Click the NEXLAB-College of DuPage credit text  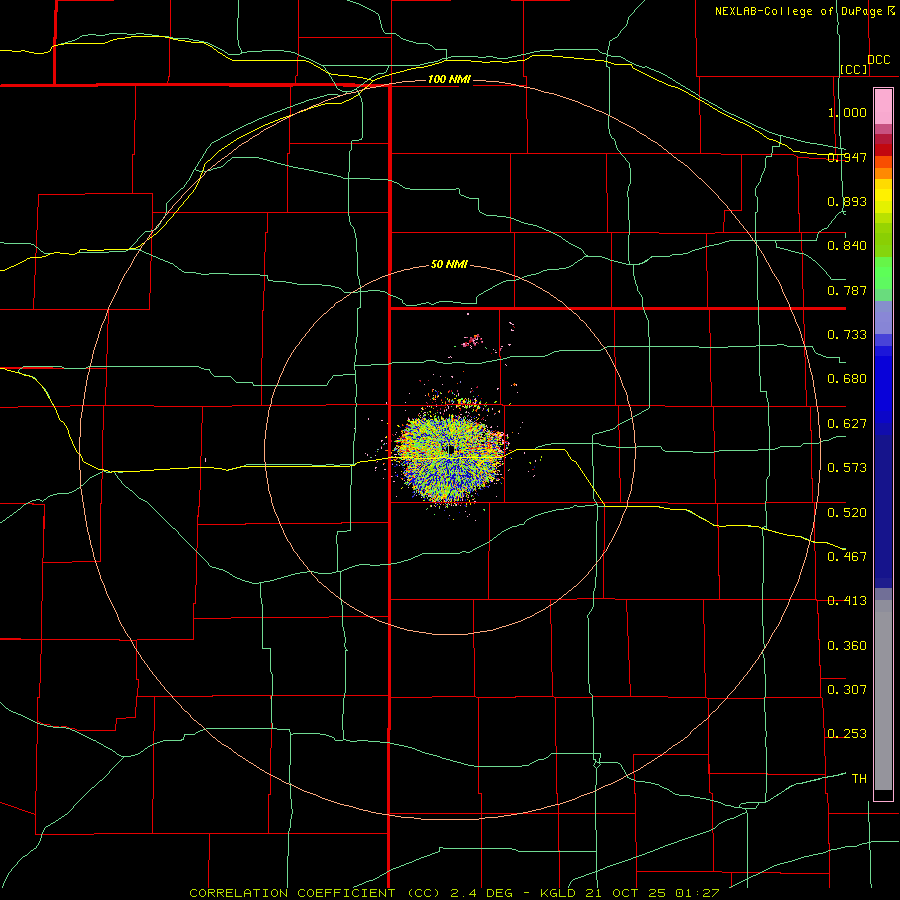click(x=804, y=11)
